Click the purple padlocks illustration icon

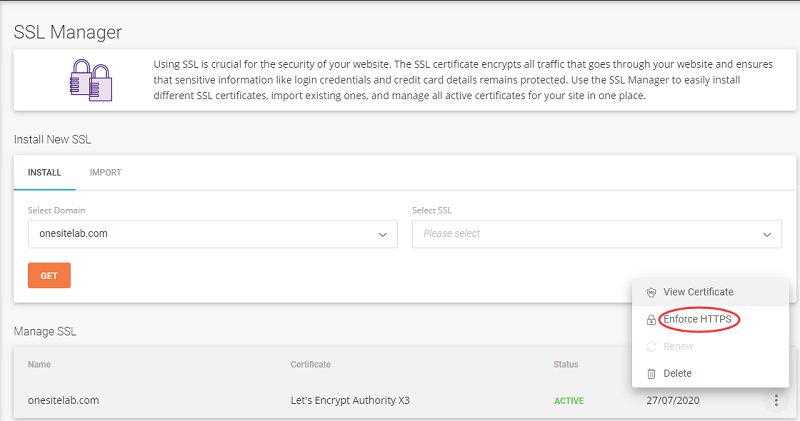[91, 80]
